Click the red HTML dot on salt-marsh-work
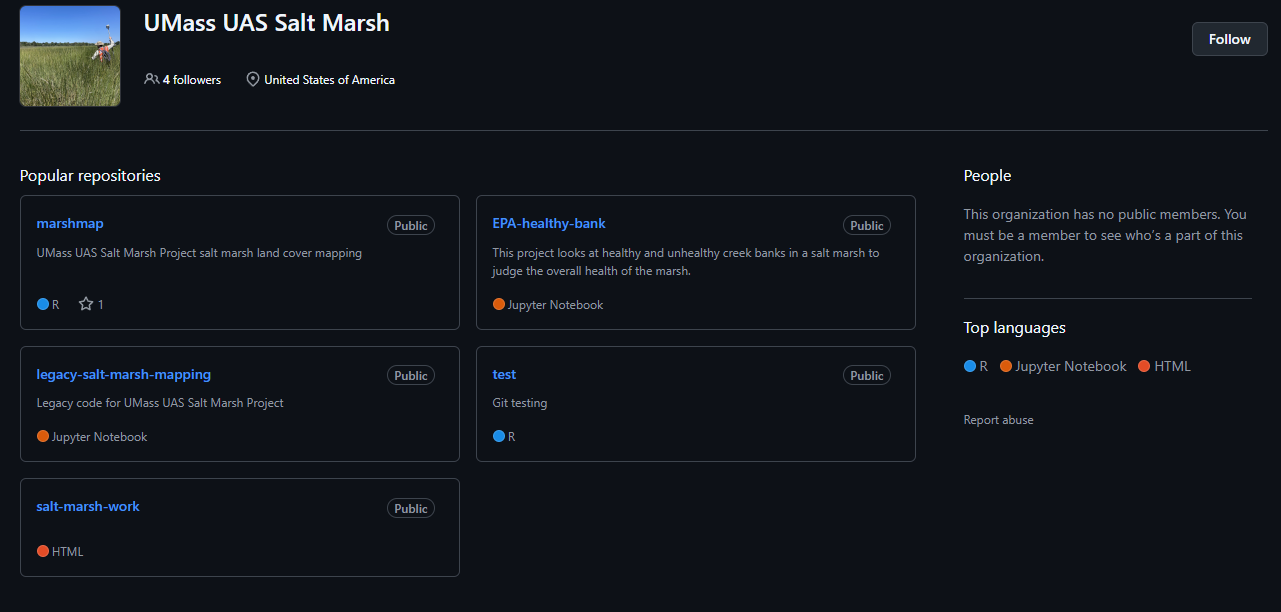 coord(43,551)
